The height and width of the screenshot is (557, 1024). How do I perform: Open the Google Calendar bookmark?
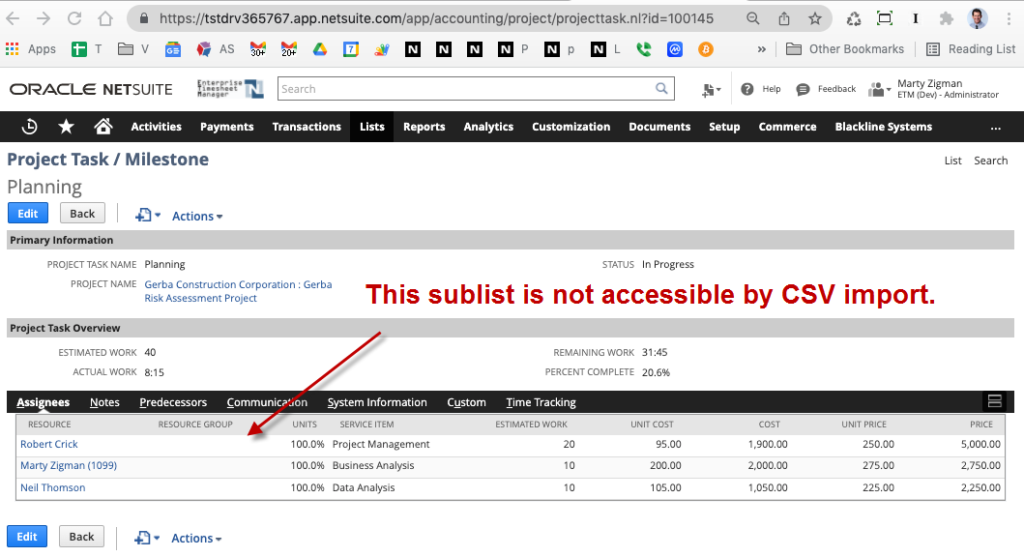tap(351, 49)
